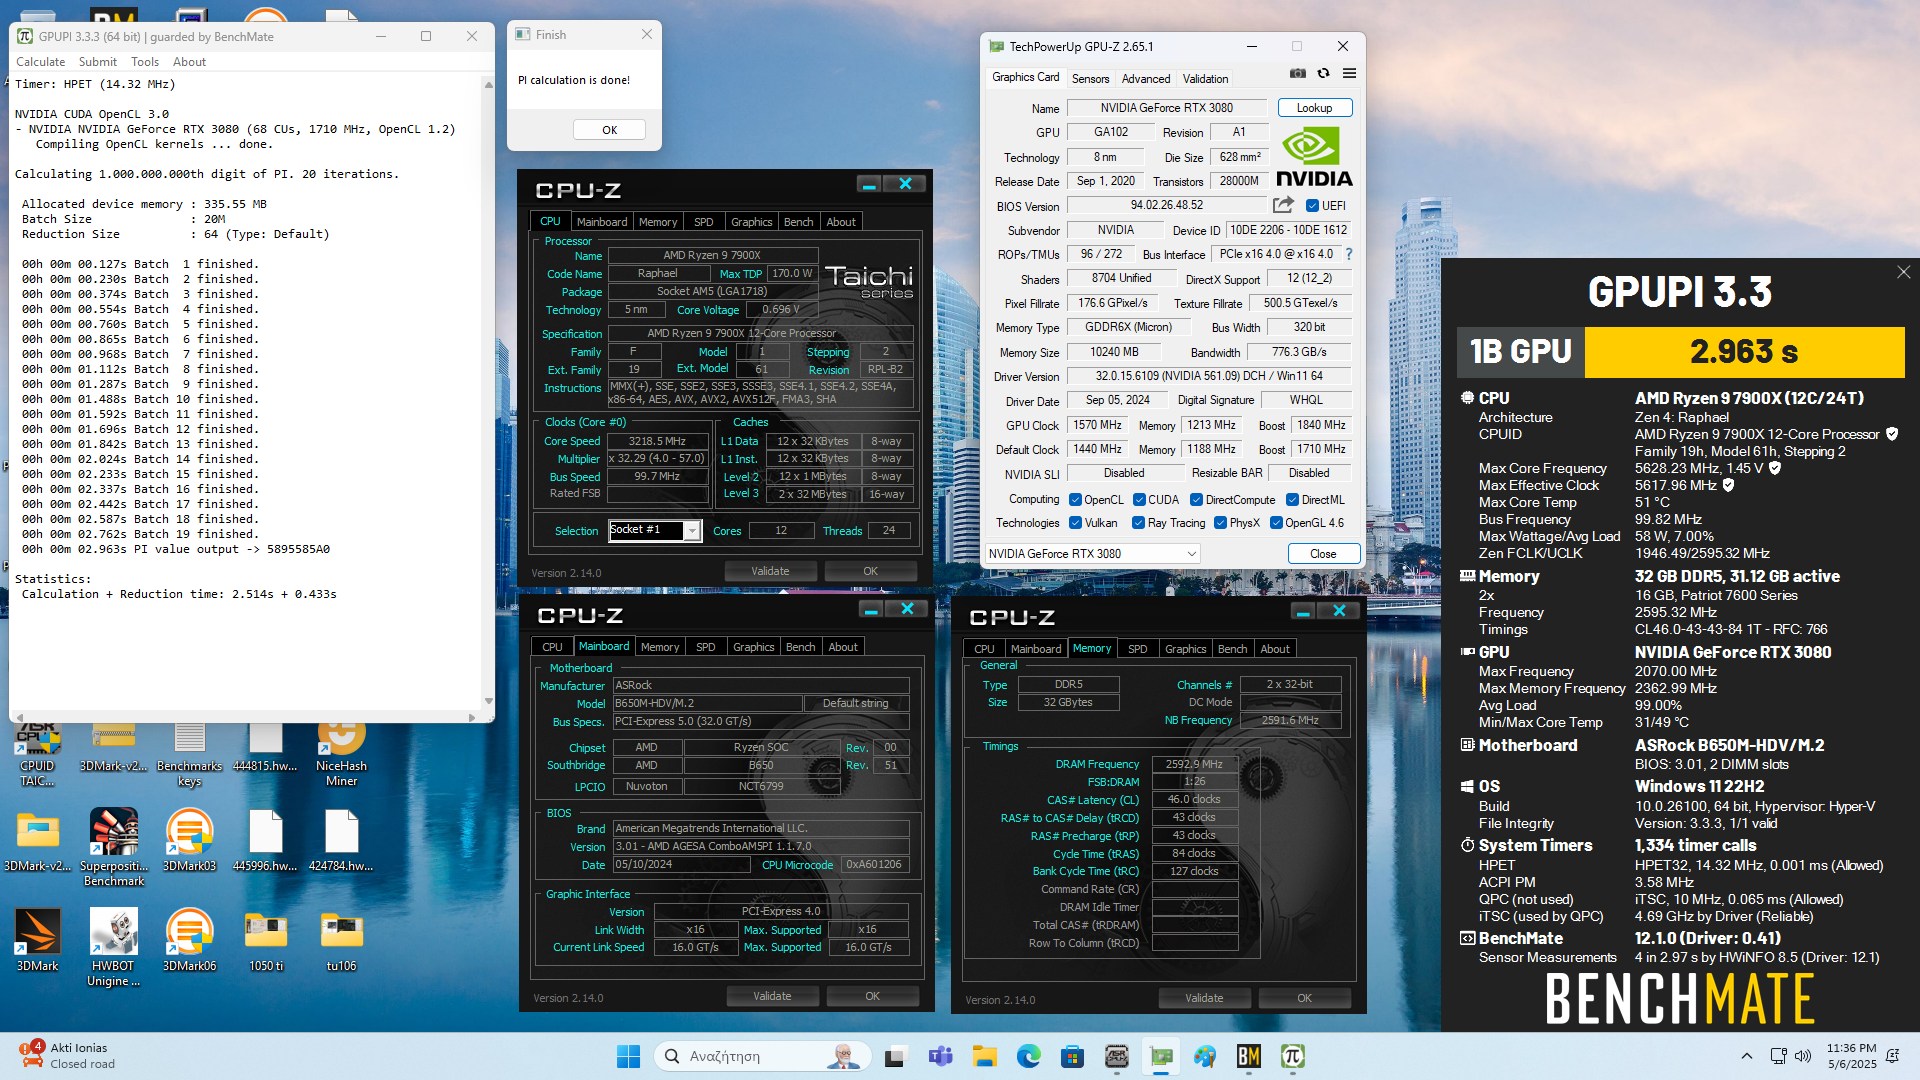The image size is (1920, 1080).
Task: Open Graphics tab in CPU-Z memory Timings window
Action: [x=1185, y=649]
